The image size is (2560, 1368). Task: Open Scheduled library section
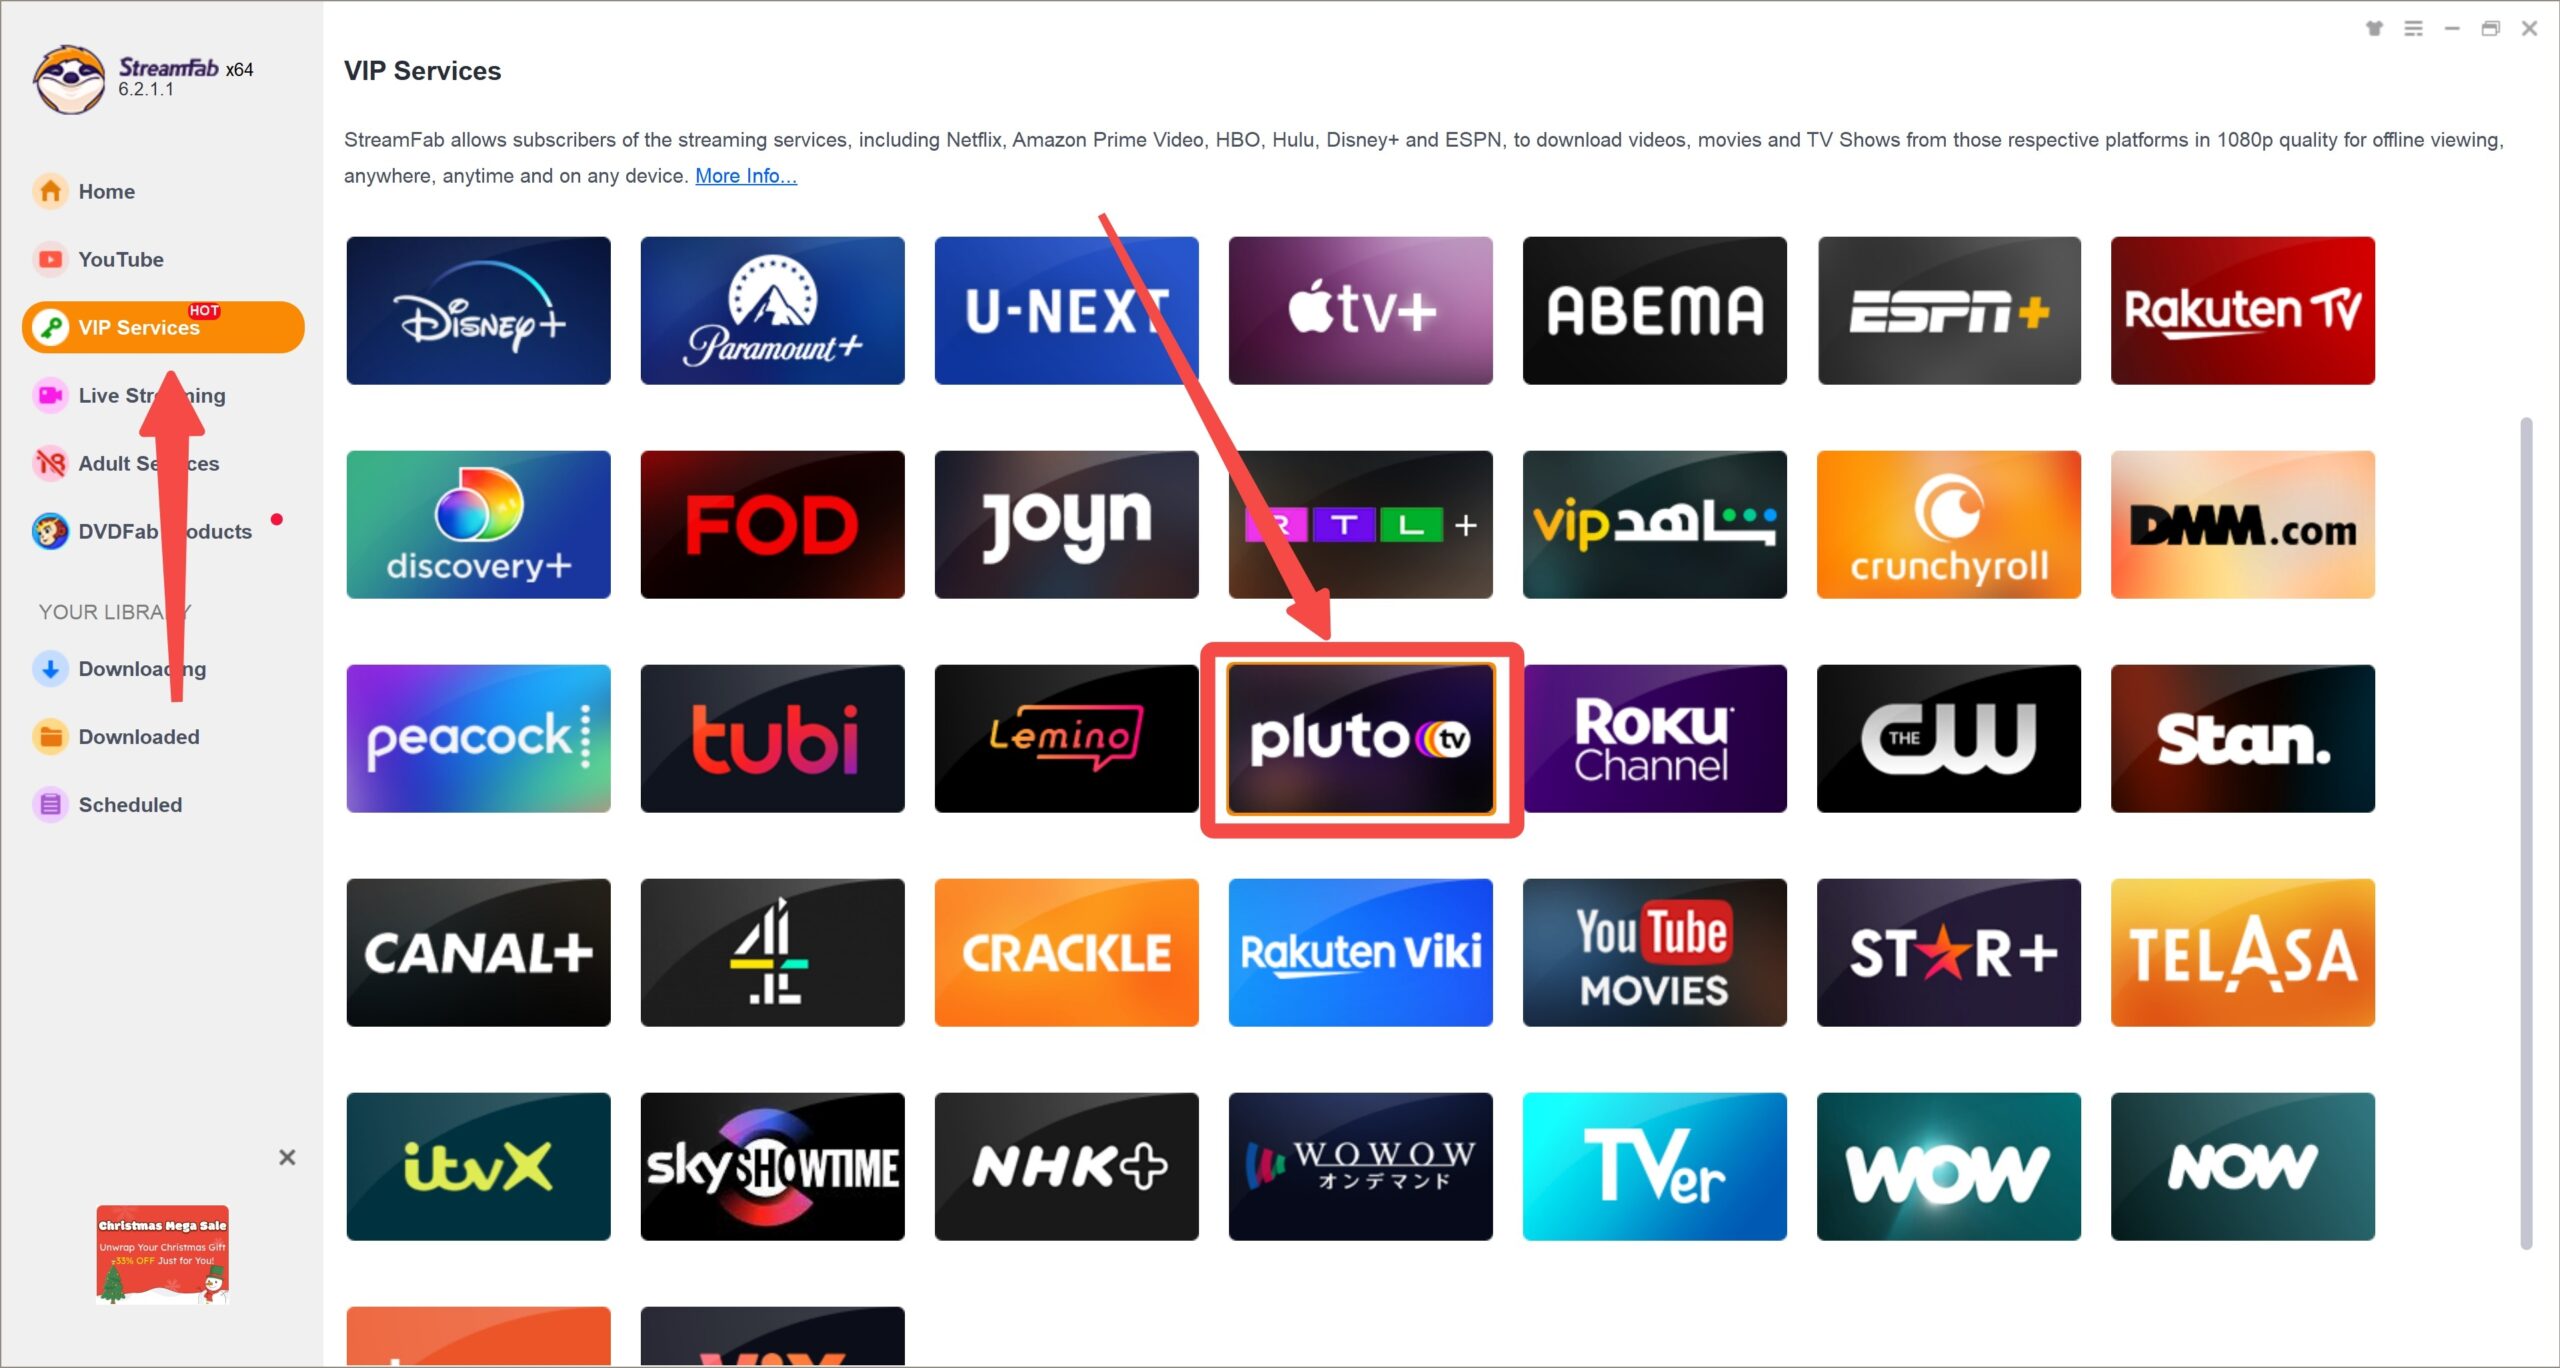pos(130,805)
